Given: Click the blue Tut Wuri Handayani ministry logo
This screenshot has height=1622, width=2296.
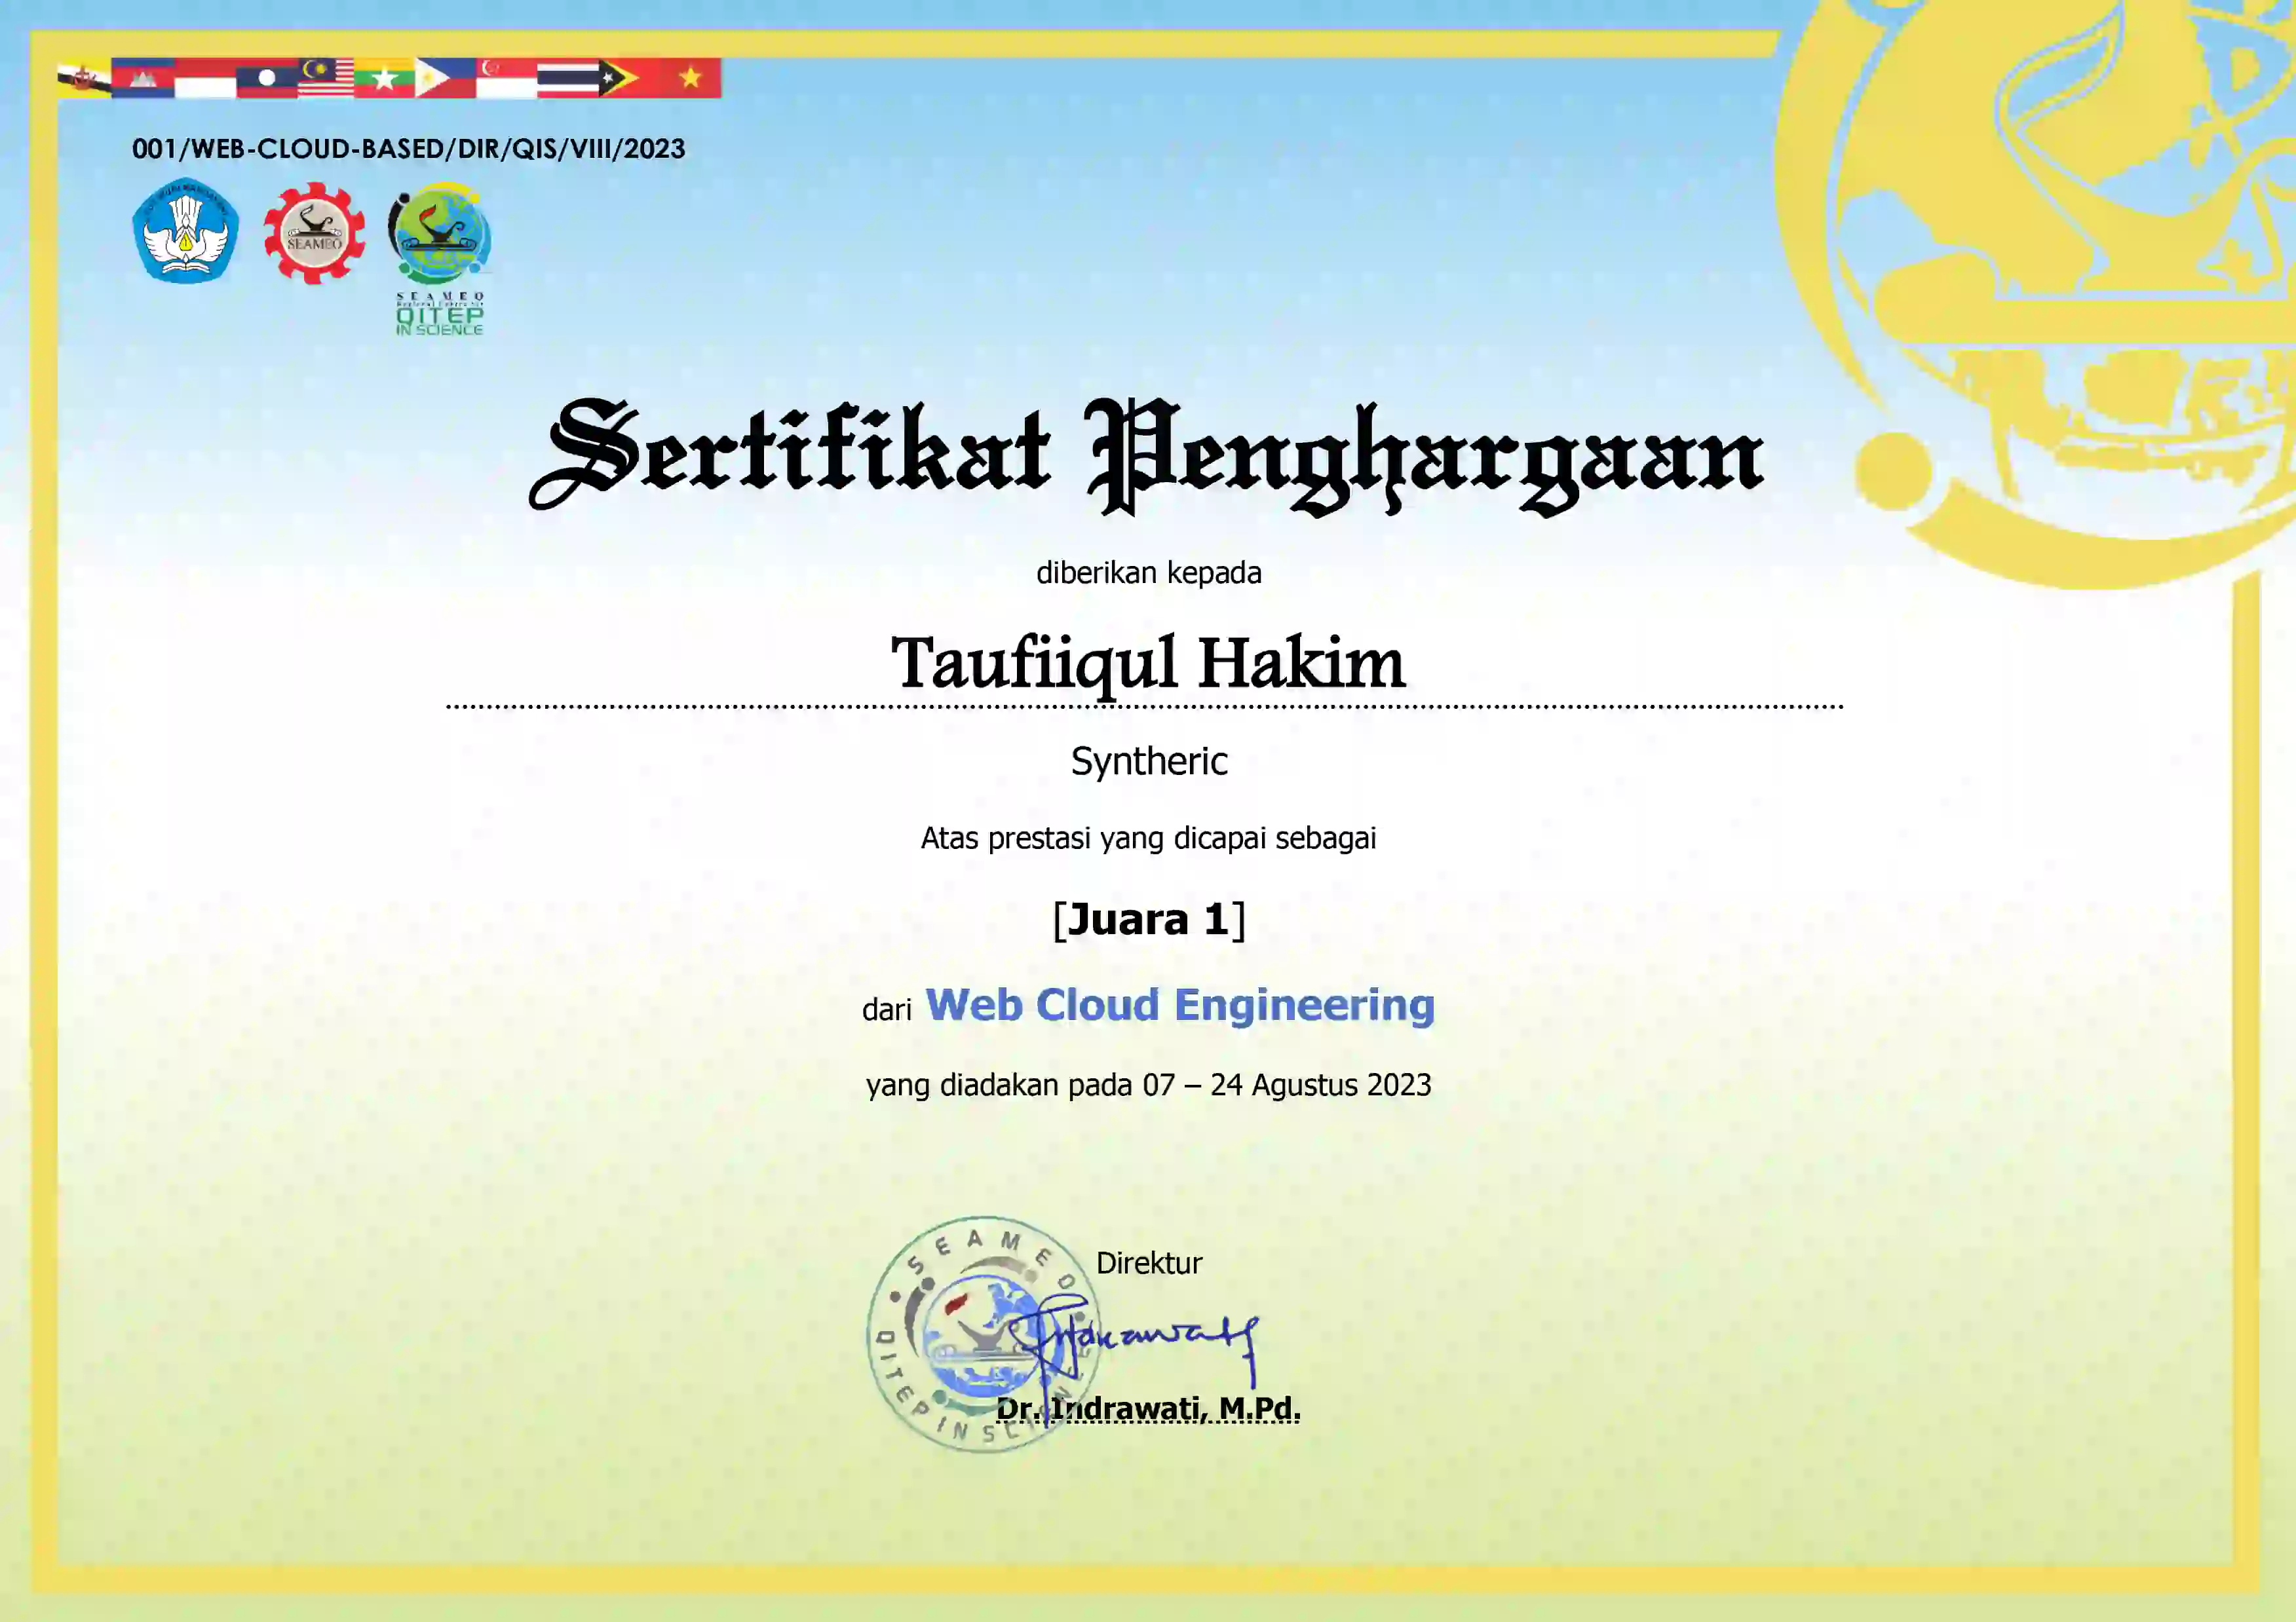Looking at the screenshot, I should point(186,231).
